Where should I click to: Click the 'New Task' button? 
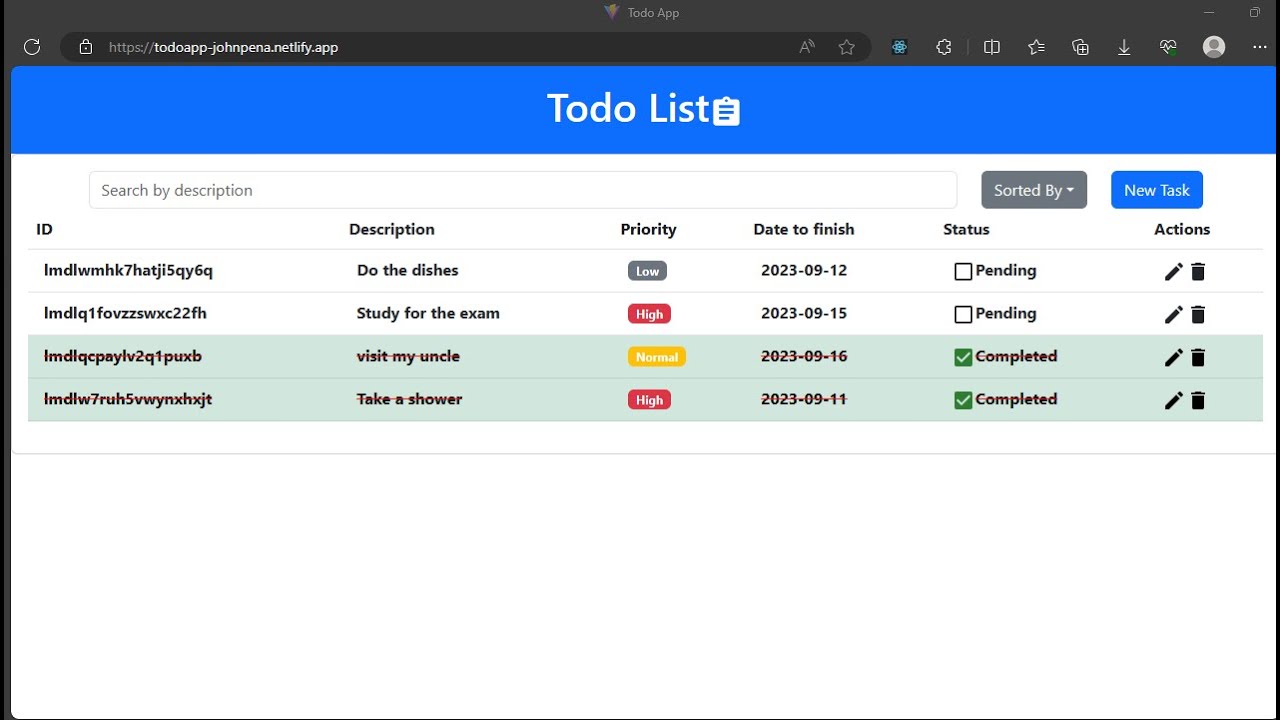click(x=1157, y=190)
